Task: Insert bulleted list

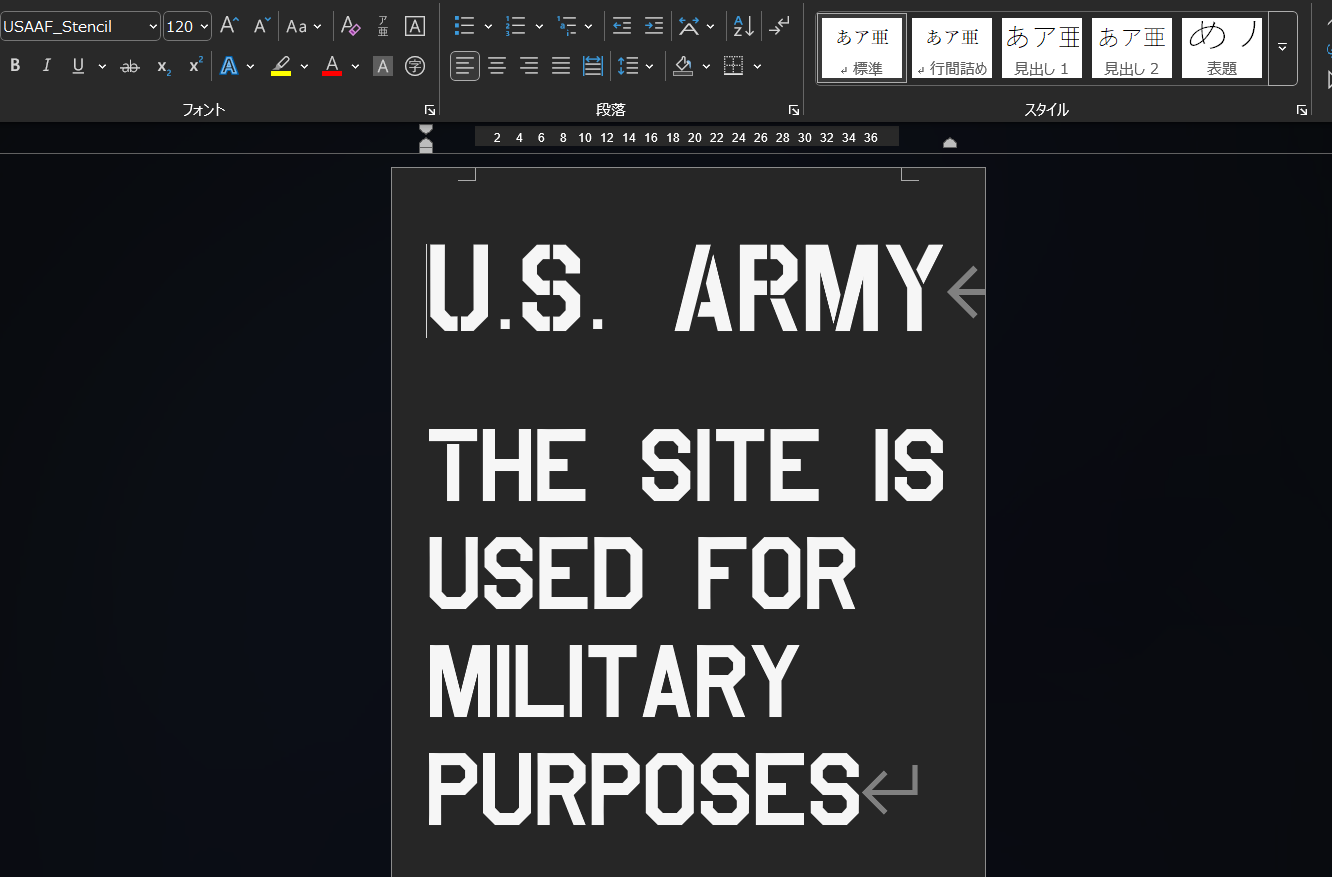Action: [464, 26]
